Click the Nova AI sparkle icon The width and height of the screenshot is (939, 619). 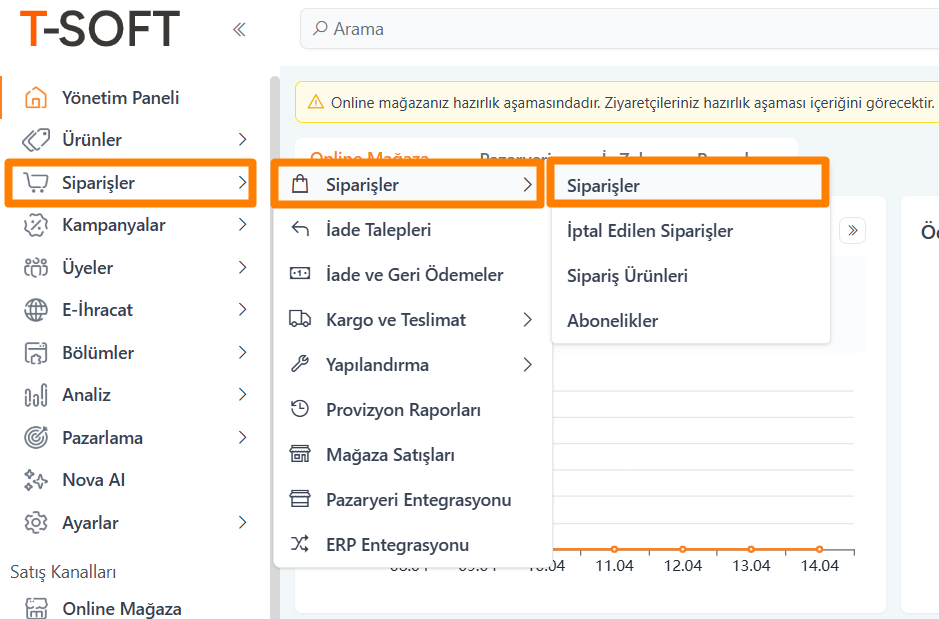tap(36, 480)
